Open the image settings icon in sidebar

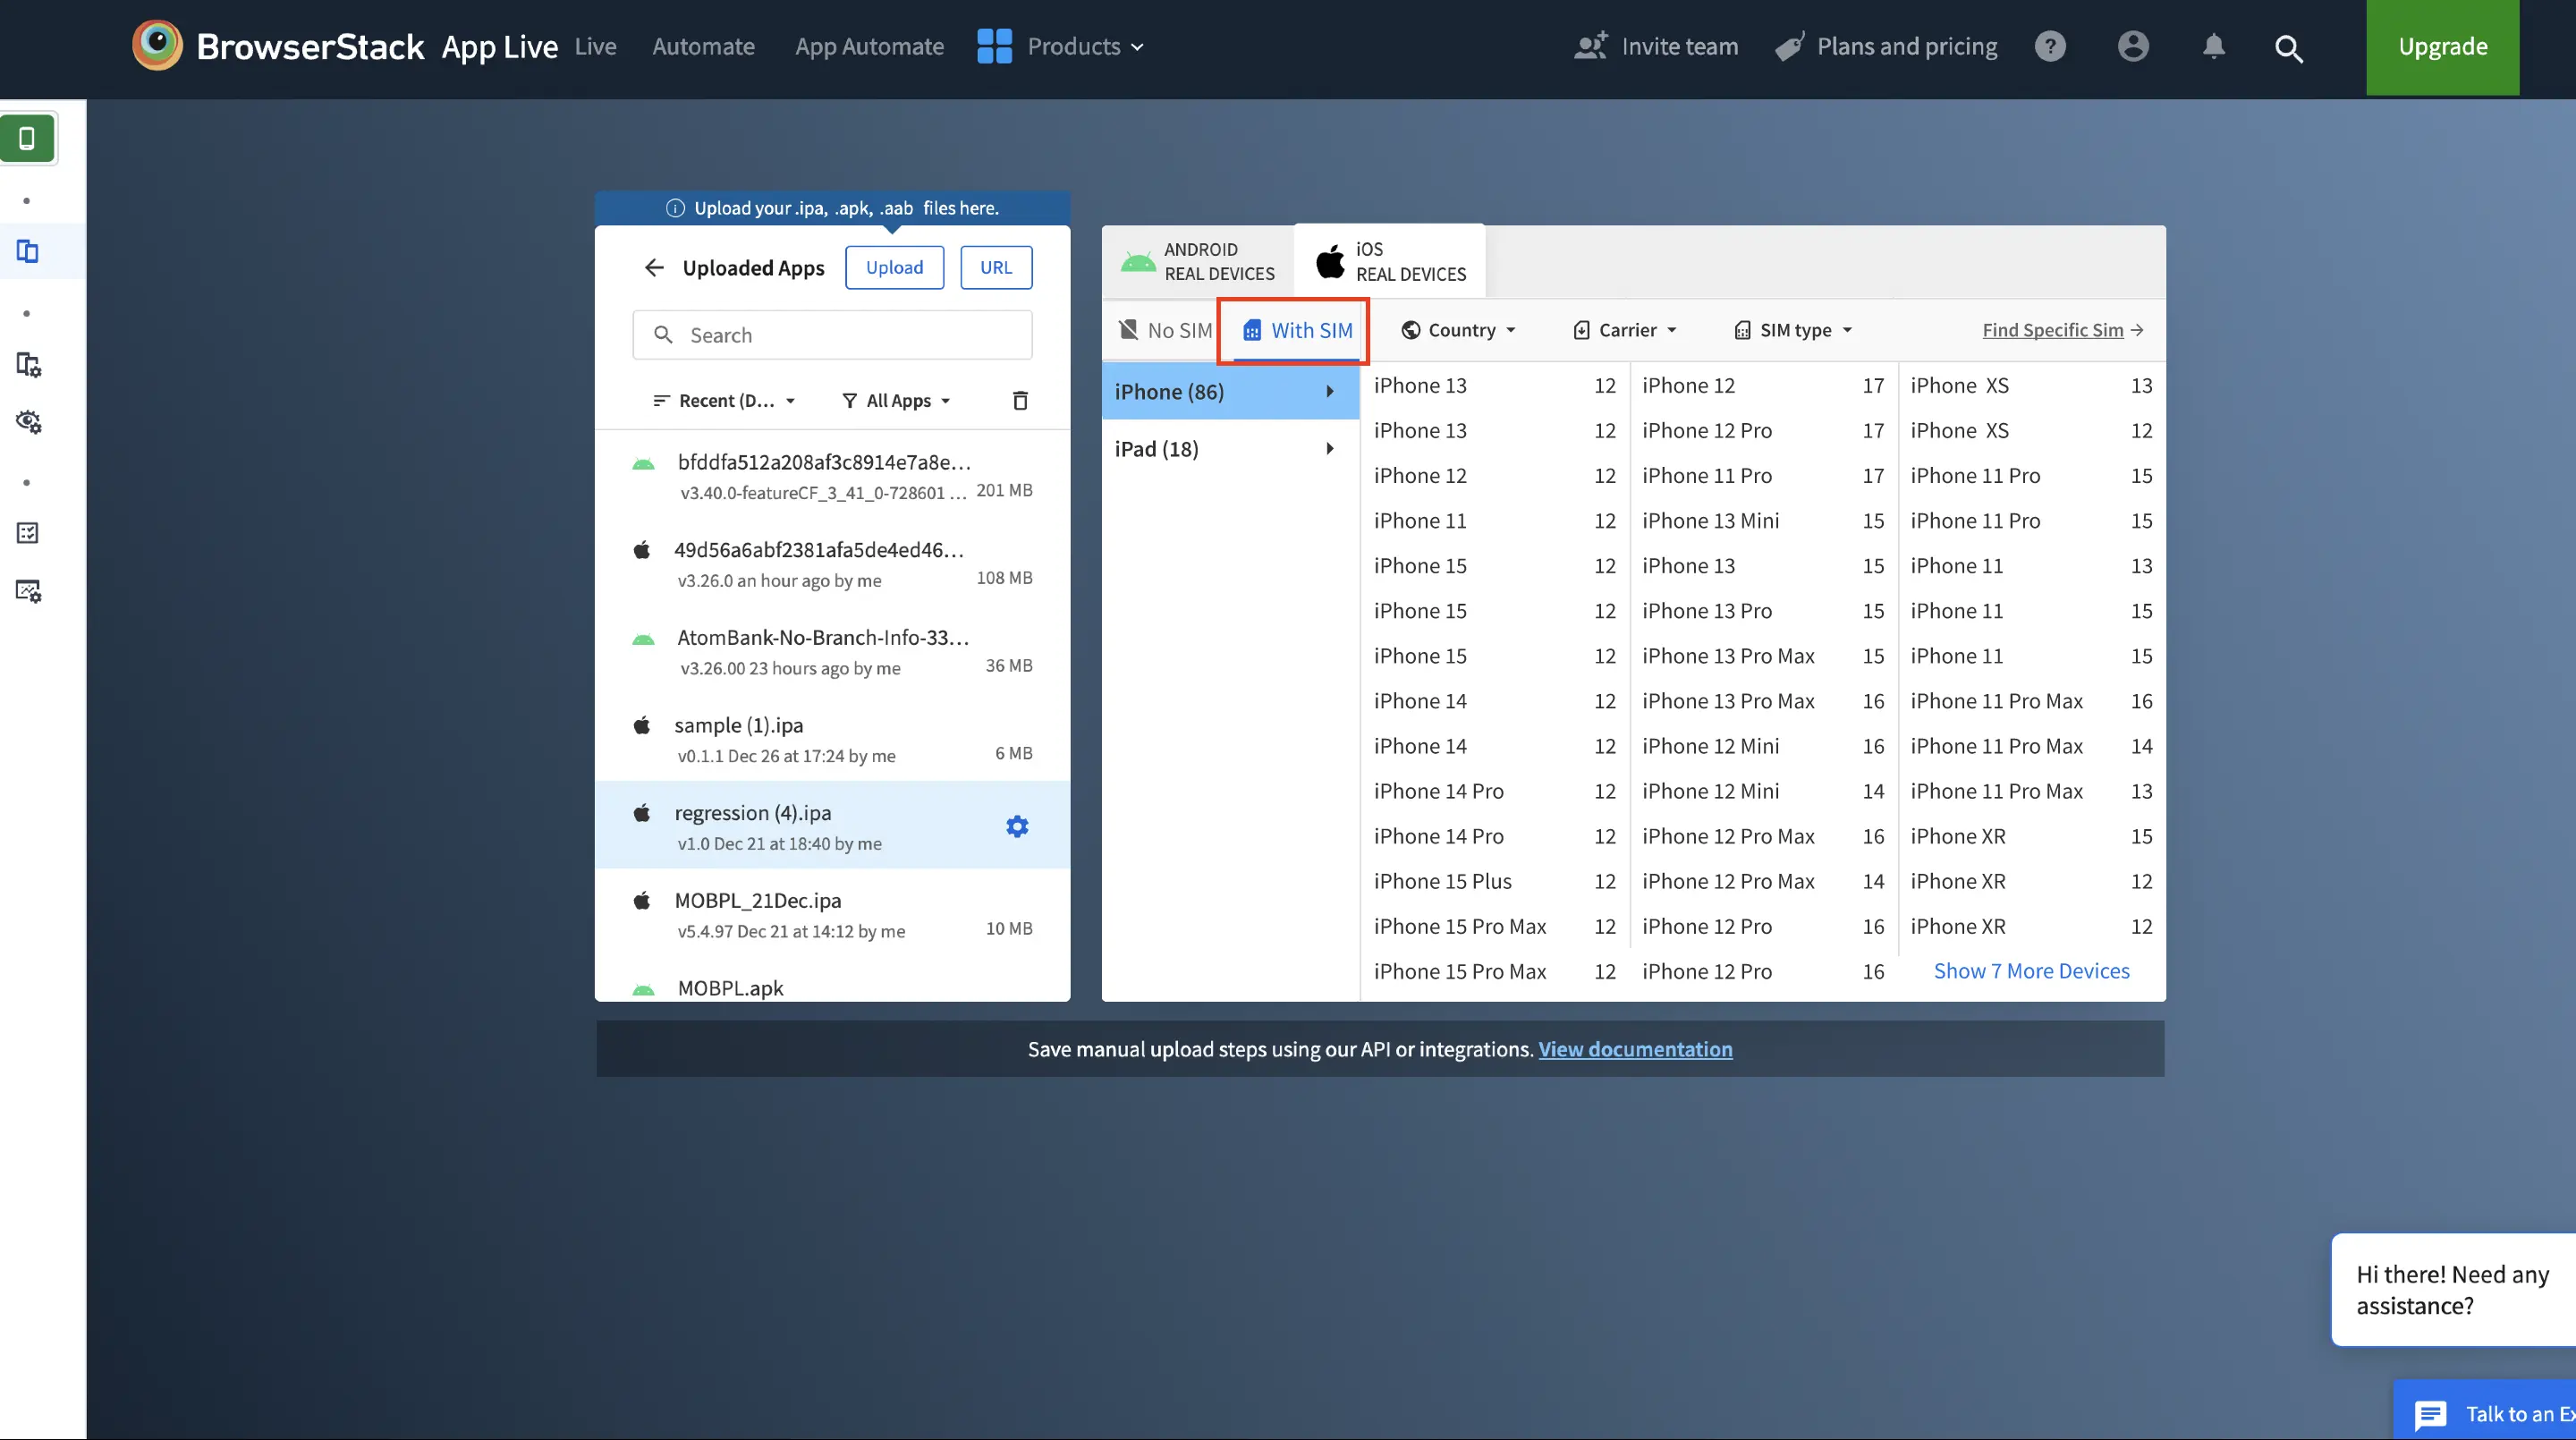(x=28, y=590)
